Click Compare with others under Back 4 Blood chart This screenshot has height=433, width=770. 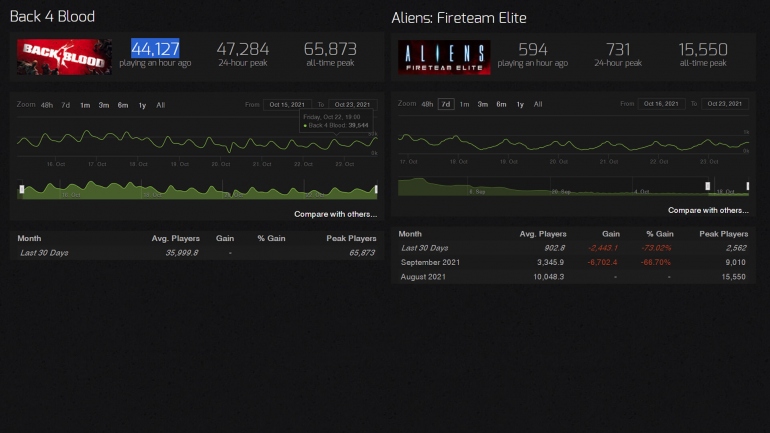coord(335,214)
